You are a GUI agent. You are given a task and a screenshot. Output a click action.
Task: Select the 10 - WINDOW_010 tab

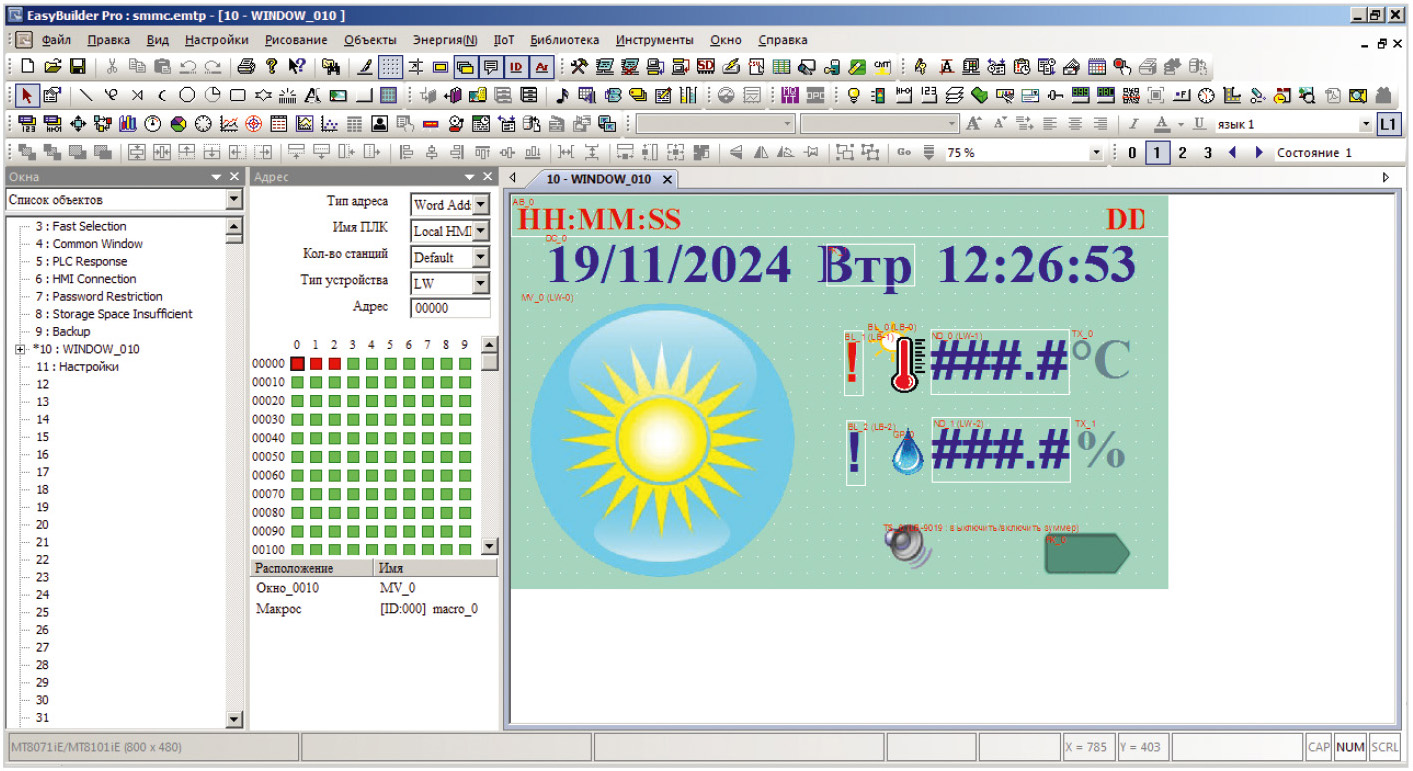pyautogui.click(x=598, y=179)
